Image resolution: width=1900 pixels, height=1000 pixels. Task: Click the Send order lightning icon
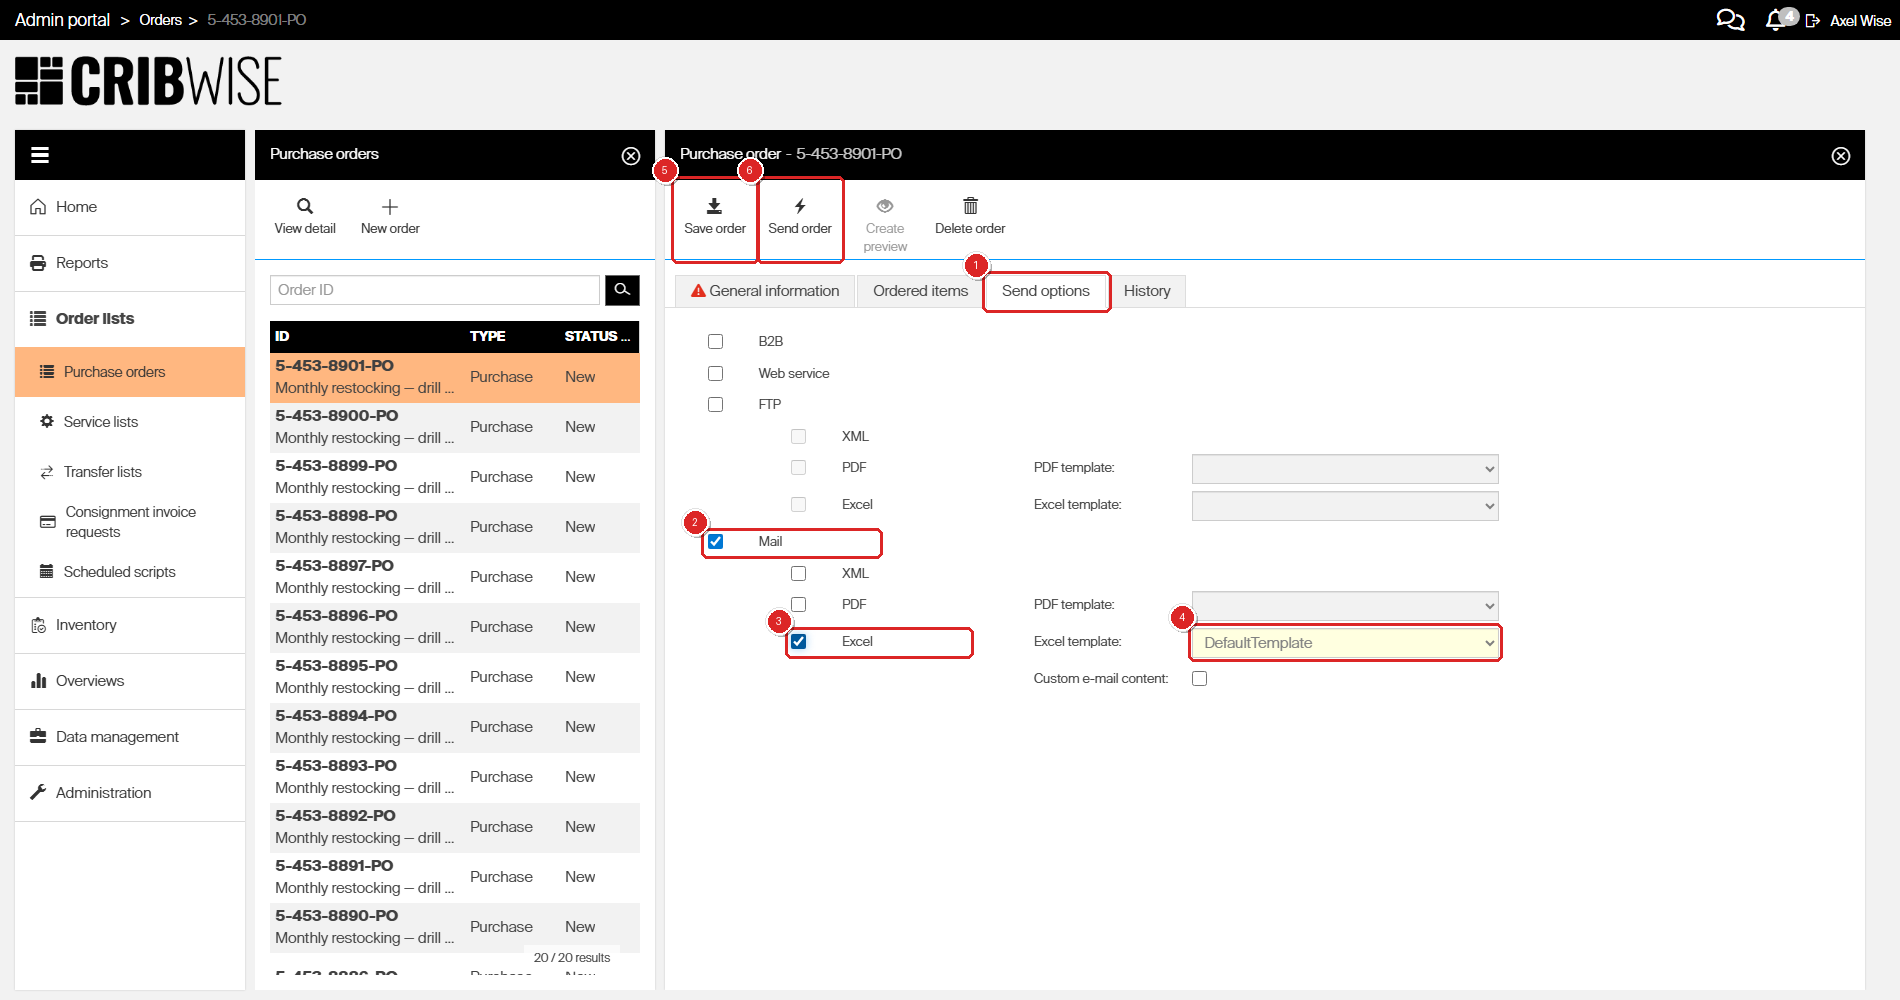click(x=799, y=206)
